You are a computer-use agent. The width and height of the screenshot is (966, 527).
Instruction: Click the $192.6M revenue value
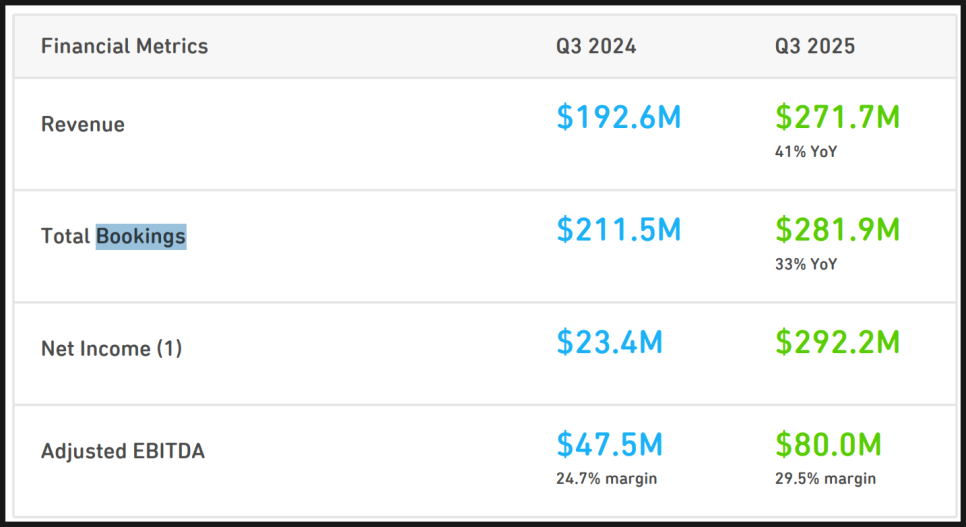pos(618,117)
